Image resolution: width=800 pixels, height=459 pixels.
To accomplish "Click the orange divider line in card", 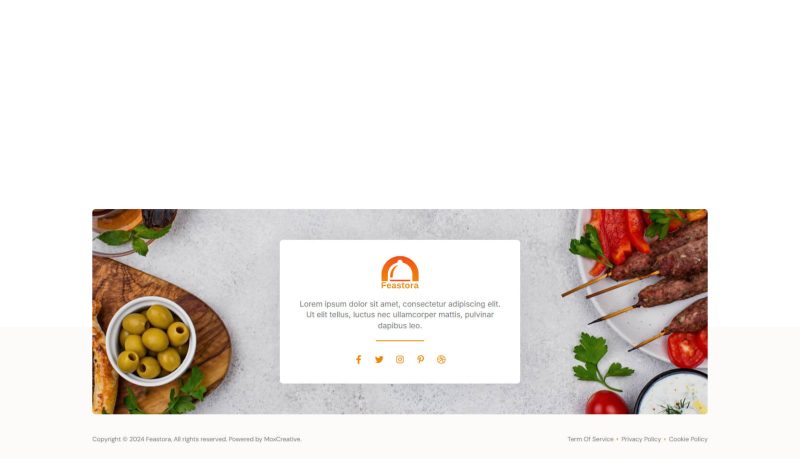I will (x=400, y=341).
